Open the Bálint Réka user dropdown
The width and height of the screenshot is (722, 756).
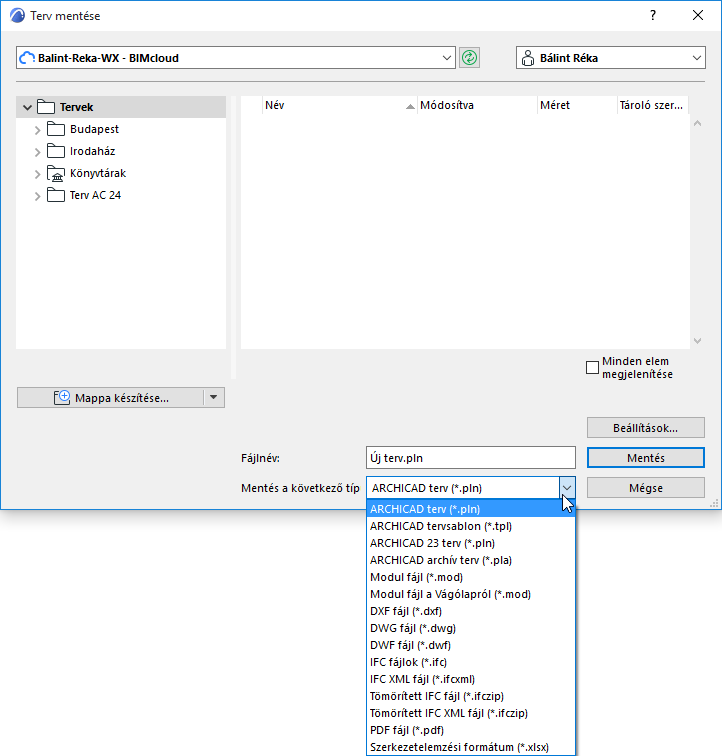tap(696, 58)
